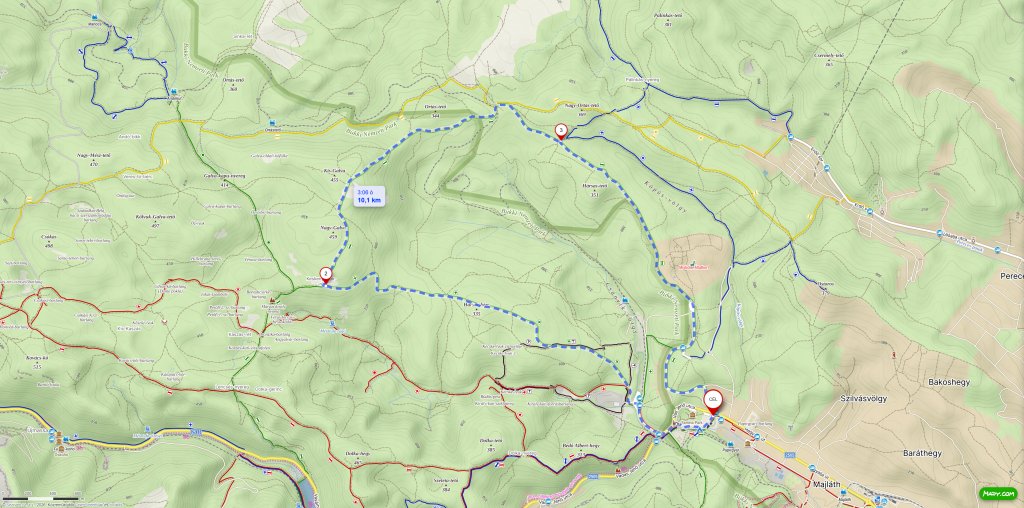Select the Bakóshegy place label
The image size is (1024, 508).
point(949,382)
